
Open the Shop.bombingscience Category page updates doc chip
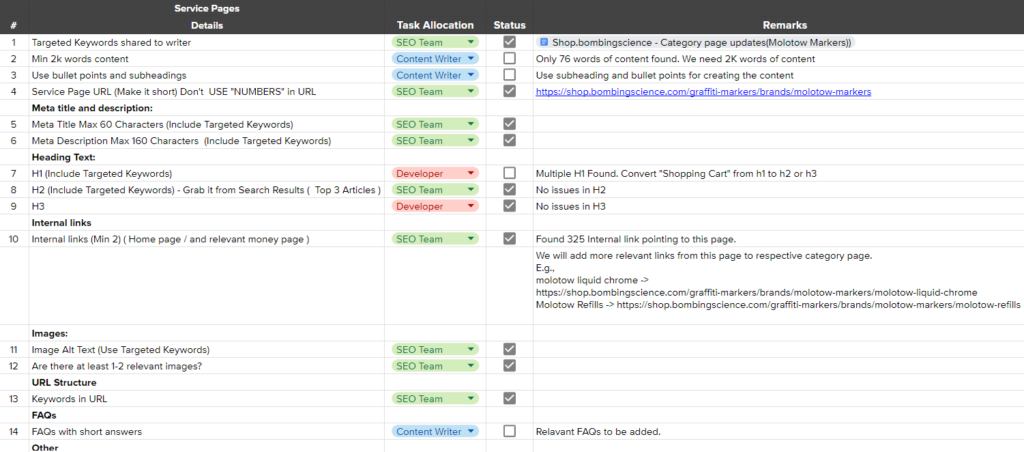click(695, 42)
